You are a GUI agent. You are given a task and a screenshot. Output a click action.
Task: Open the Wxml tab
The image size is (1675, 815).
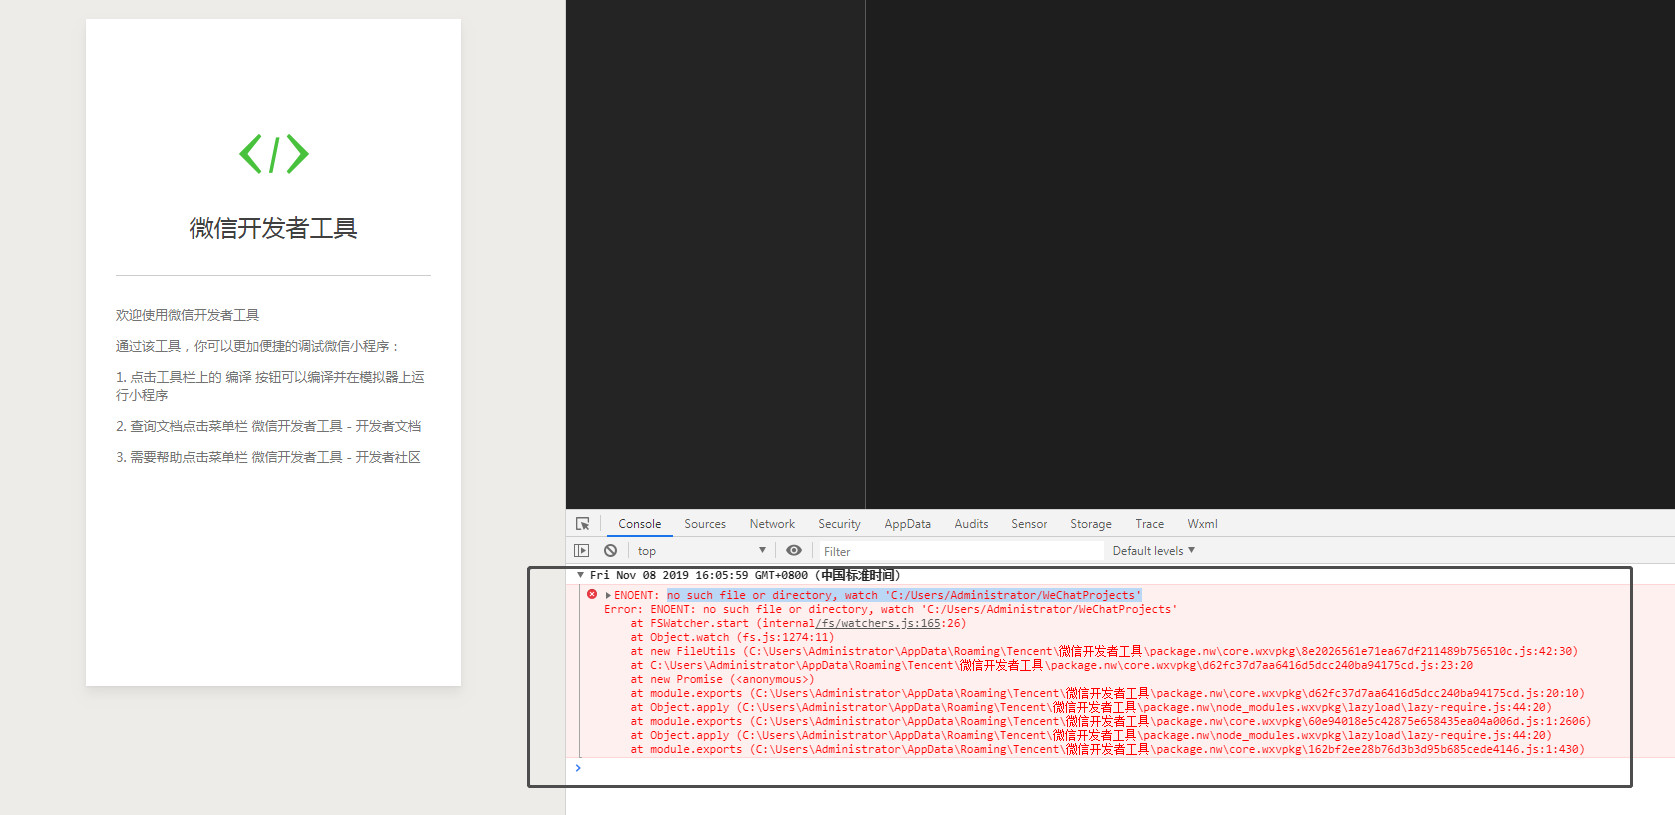1202,524
